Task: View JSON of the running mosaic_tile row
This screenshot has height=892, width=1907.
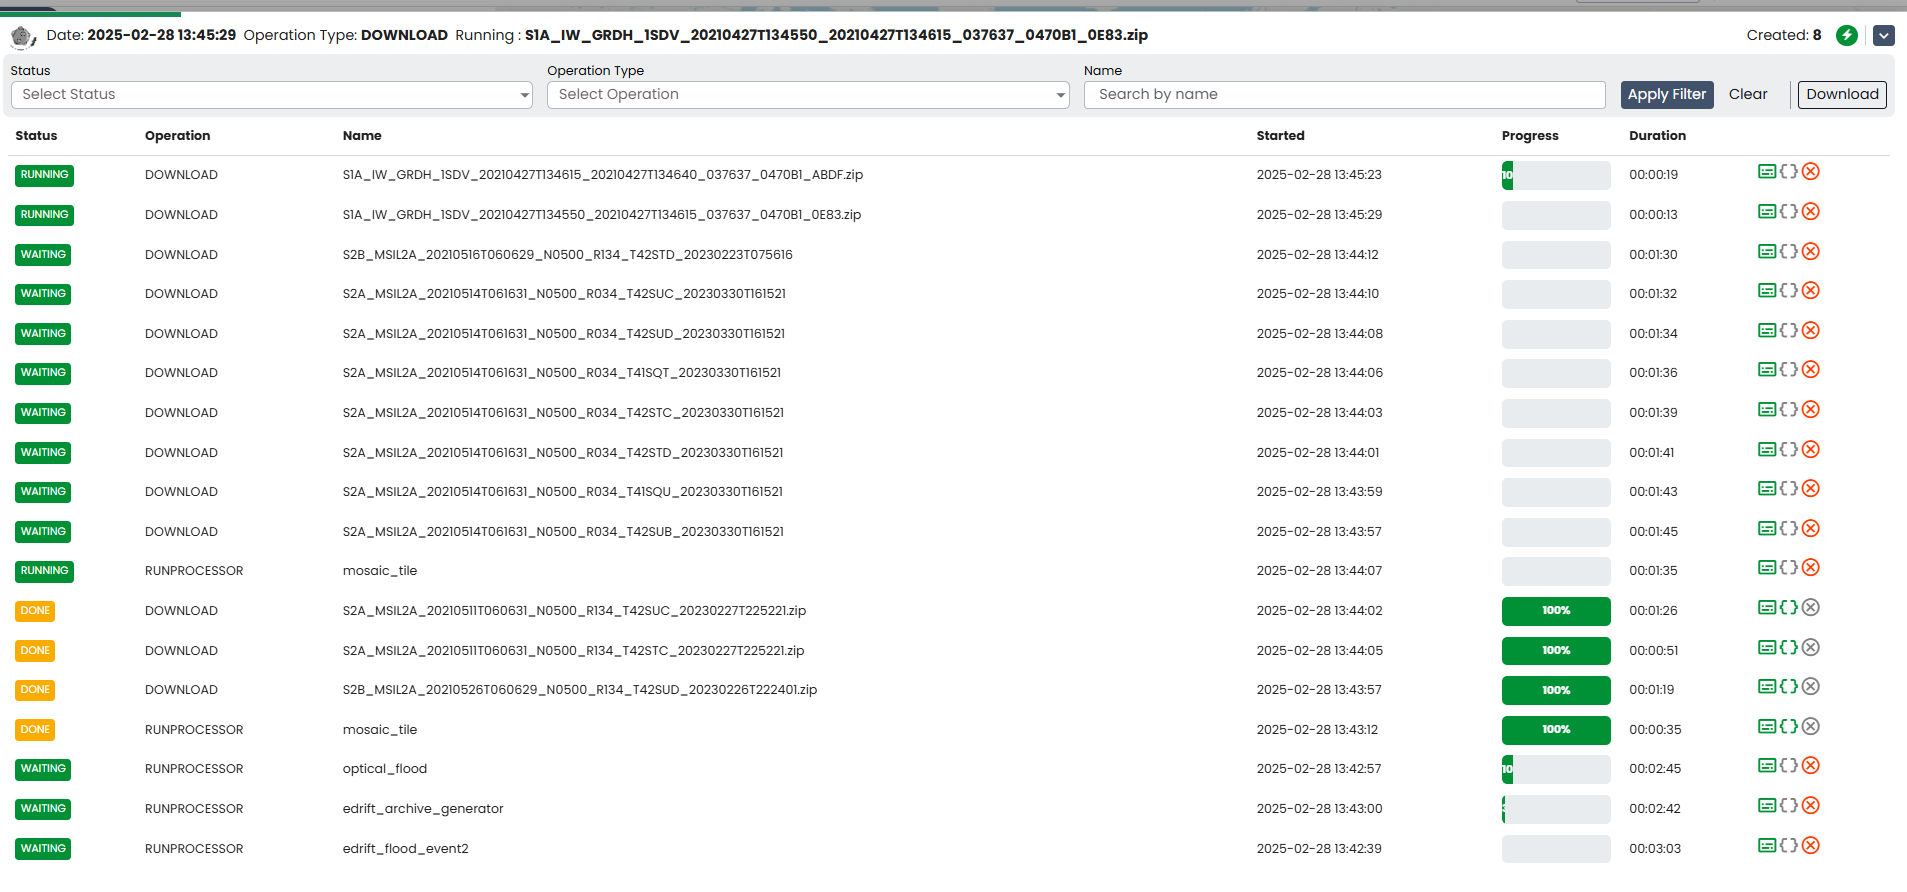Action: 1789,568
